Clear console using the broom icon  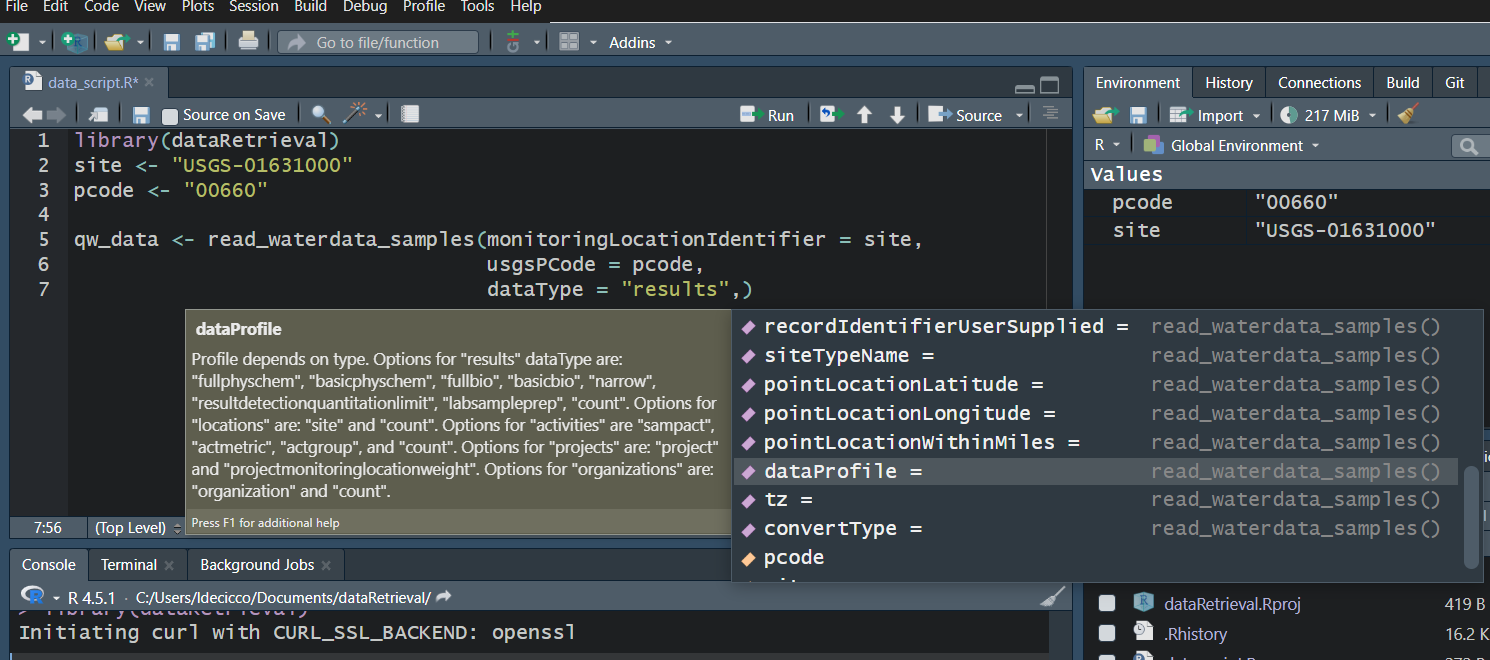(x=1052, y=597)
